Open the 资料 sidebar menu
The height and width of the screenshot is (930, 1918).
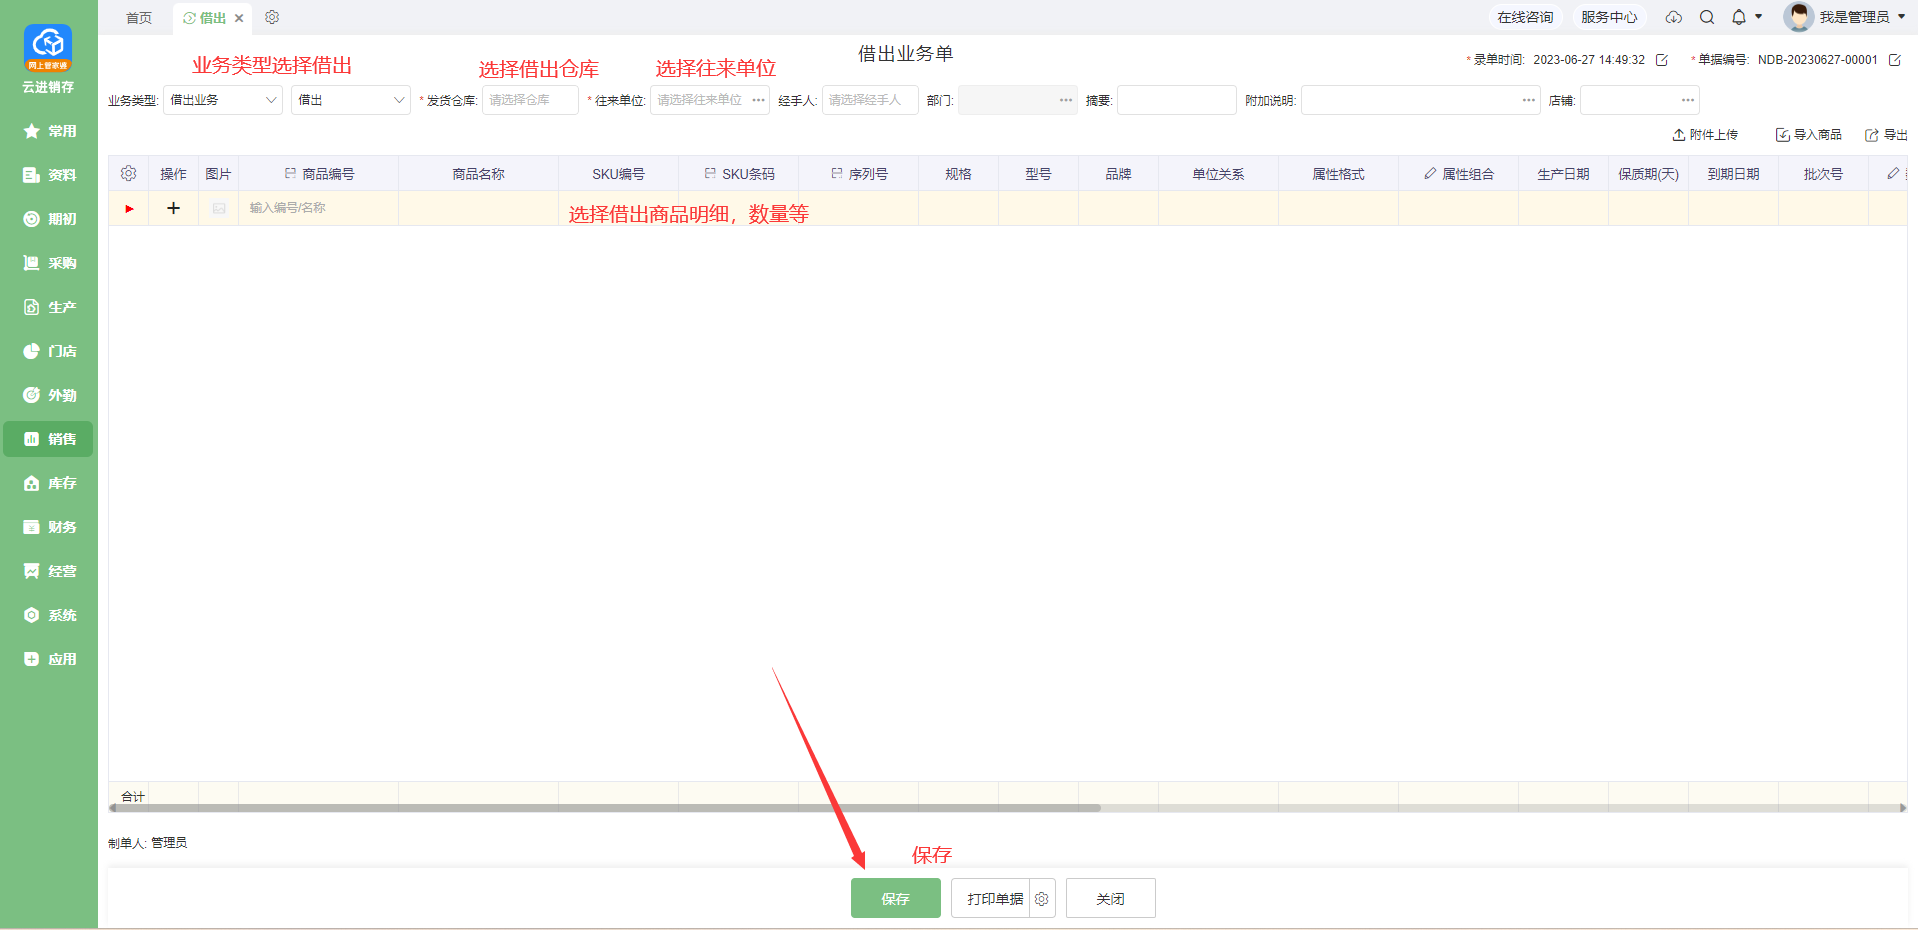pos(49,175)
